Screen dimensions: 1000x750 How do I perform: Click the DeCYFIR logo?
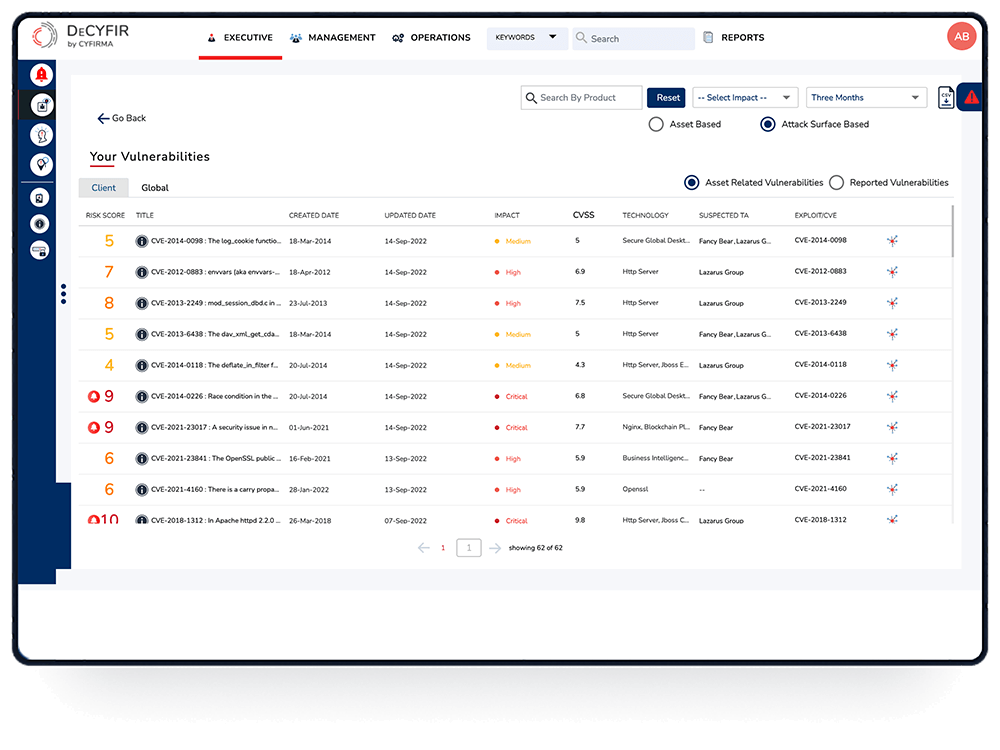pos(81,36)
